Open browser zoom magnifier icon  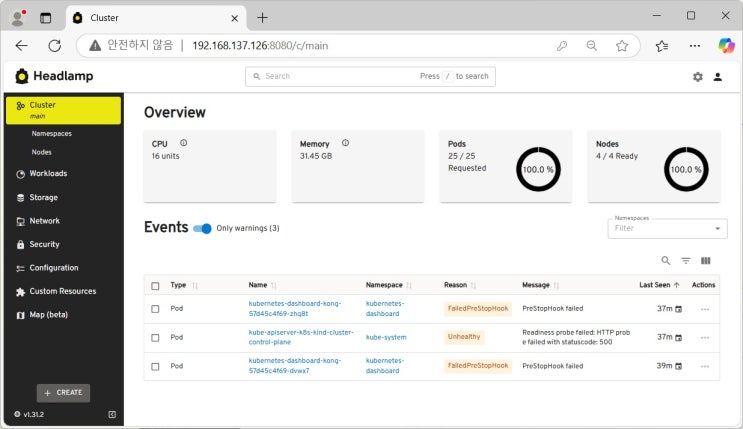(x=591, y=46)
